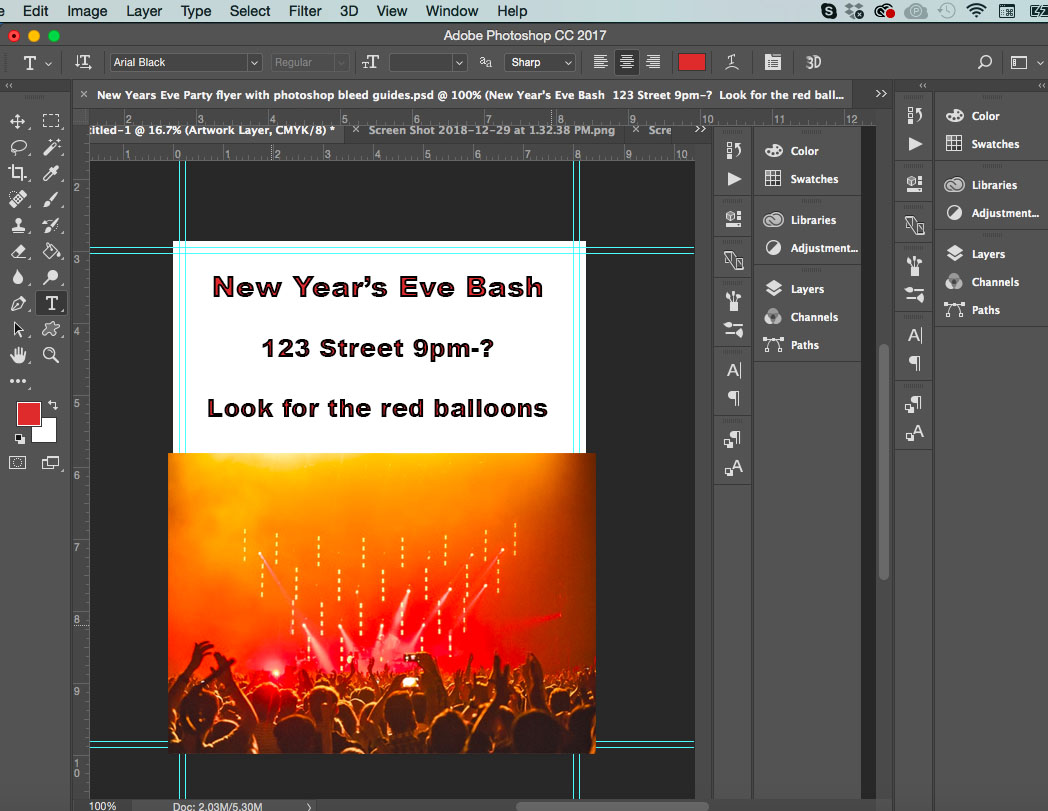Open the Filter menu

304,11
